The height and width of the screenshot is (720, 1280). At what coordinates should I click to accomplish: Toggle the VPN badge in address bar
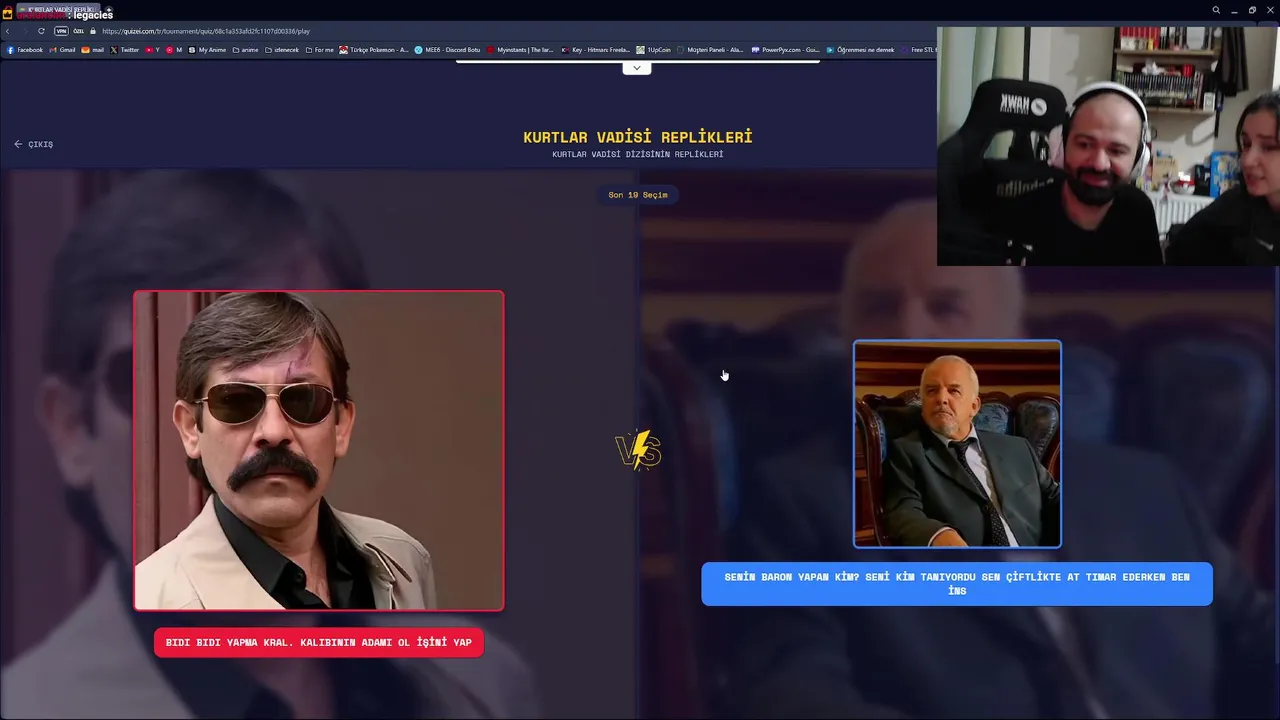click(x=61, y=31)
